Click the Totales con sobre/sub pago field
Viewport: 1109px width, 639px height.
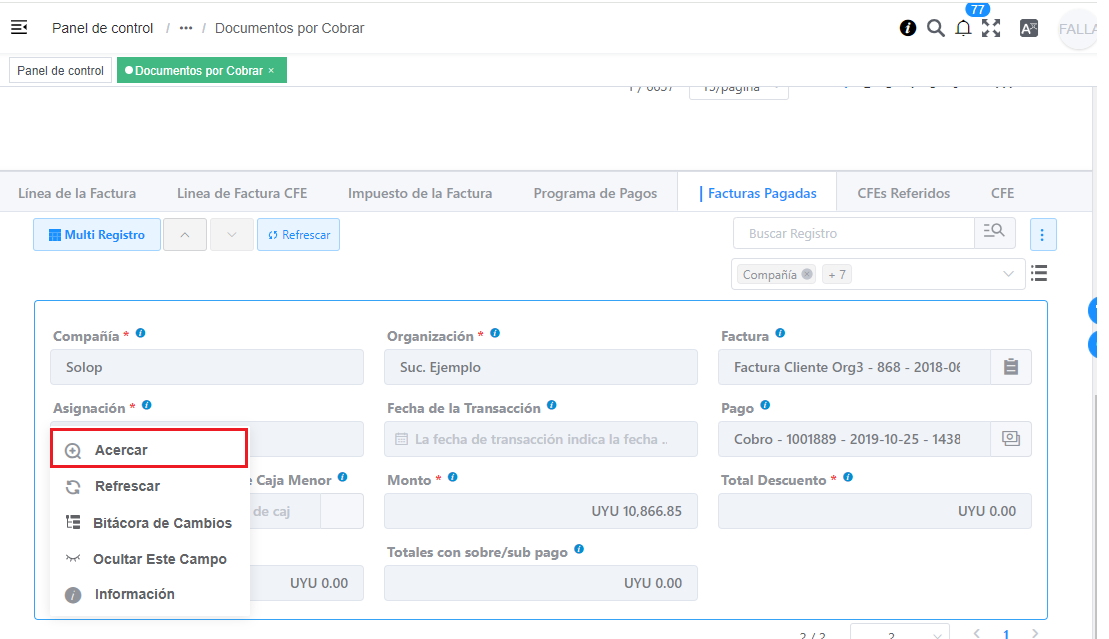click(x=541, y=584)
